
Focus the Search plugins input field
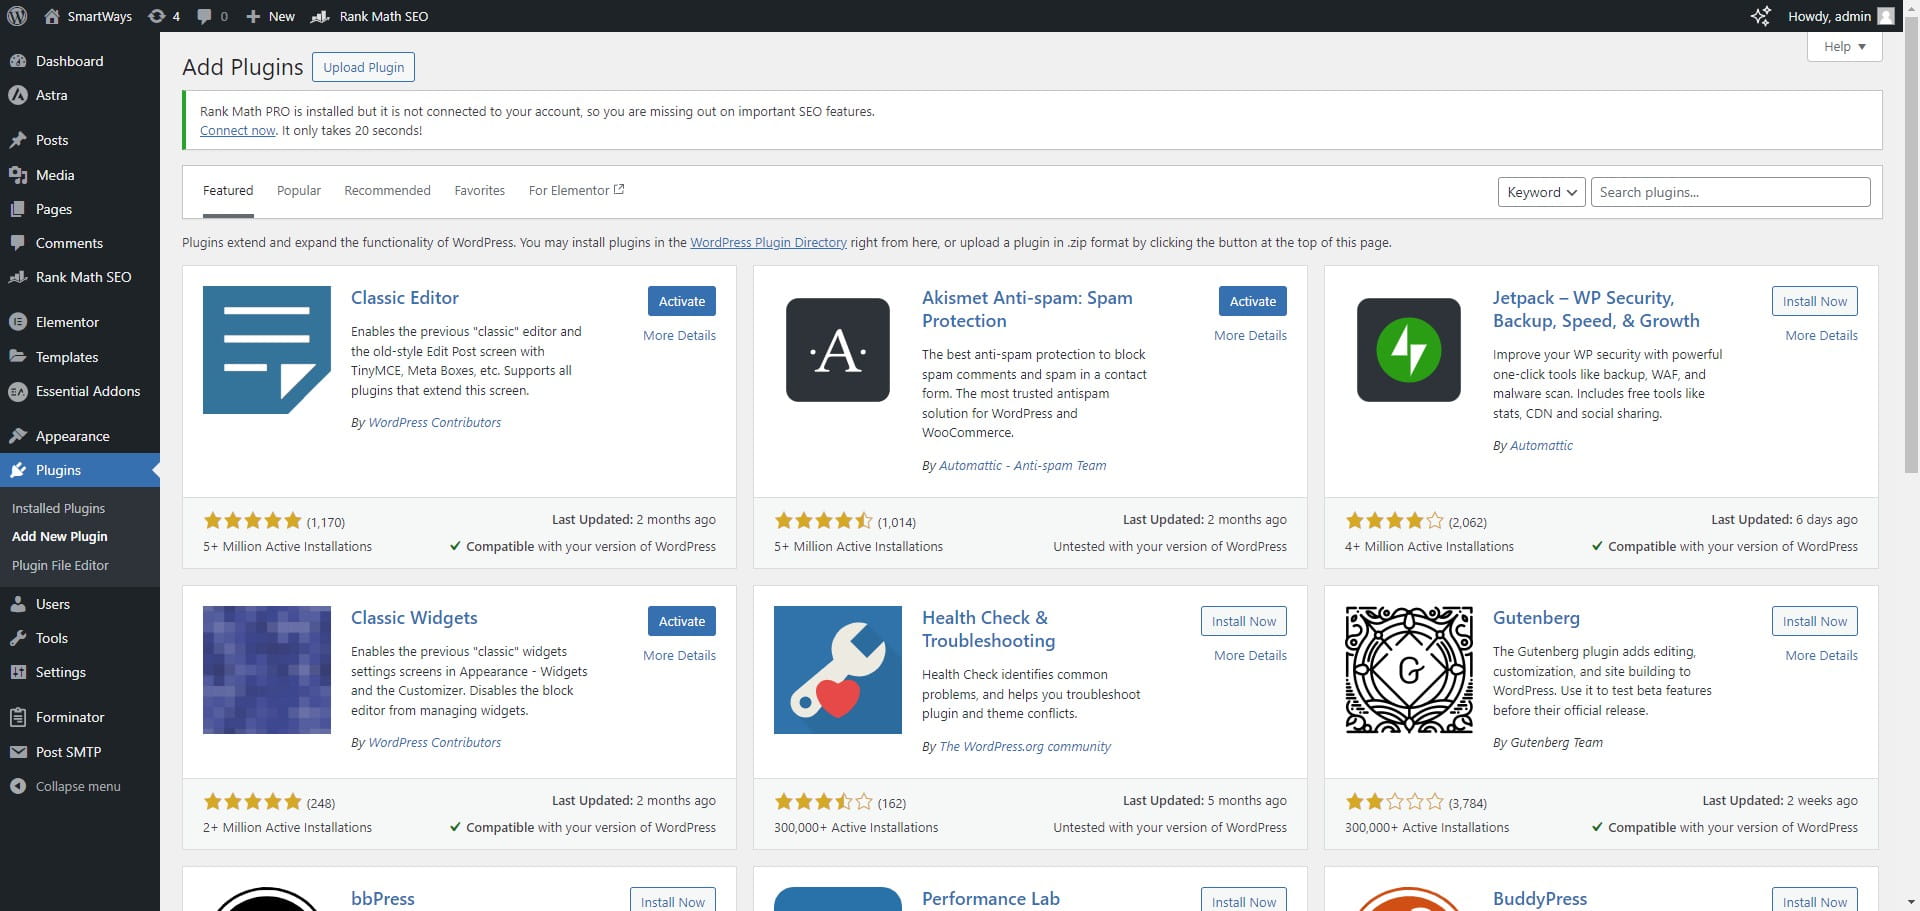(x=1730, y=192)
